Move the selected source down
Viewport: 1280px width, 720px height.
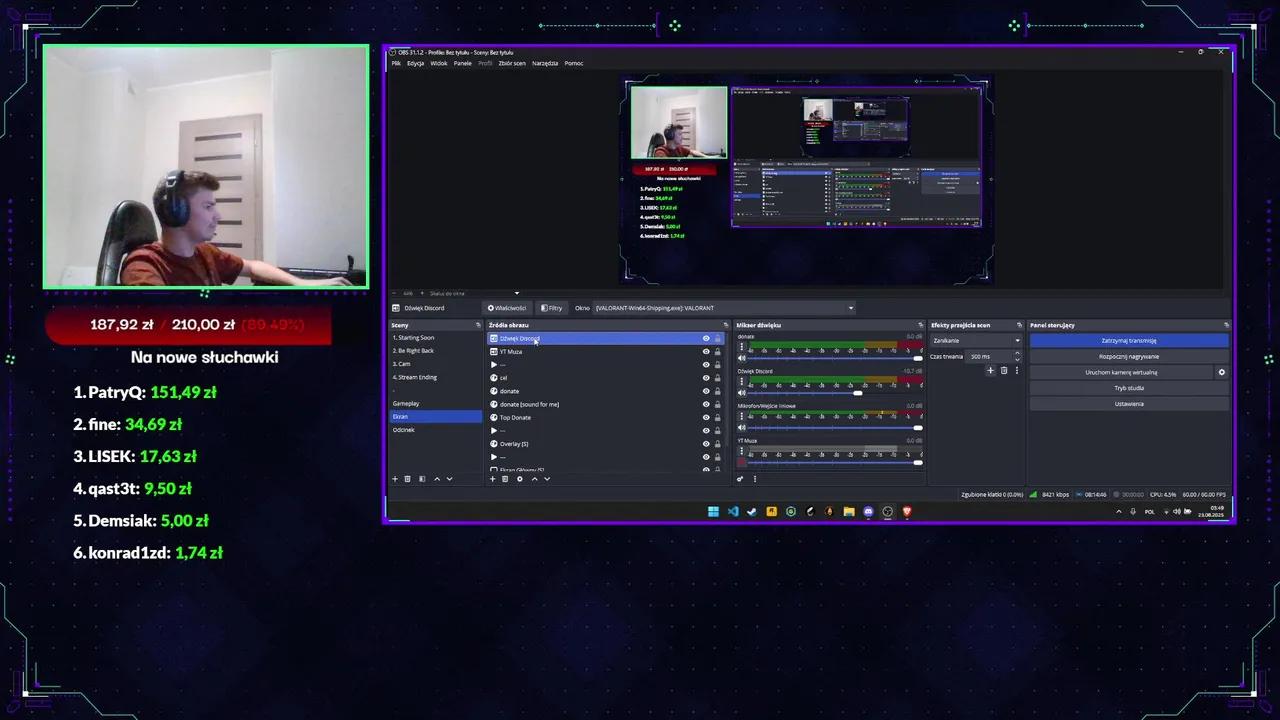coord(546,479)
